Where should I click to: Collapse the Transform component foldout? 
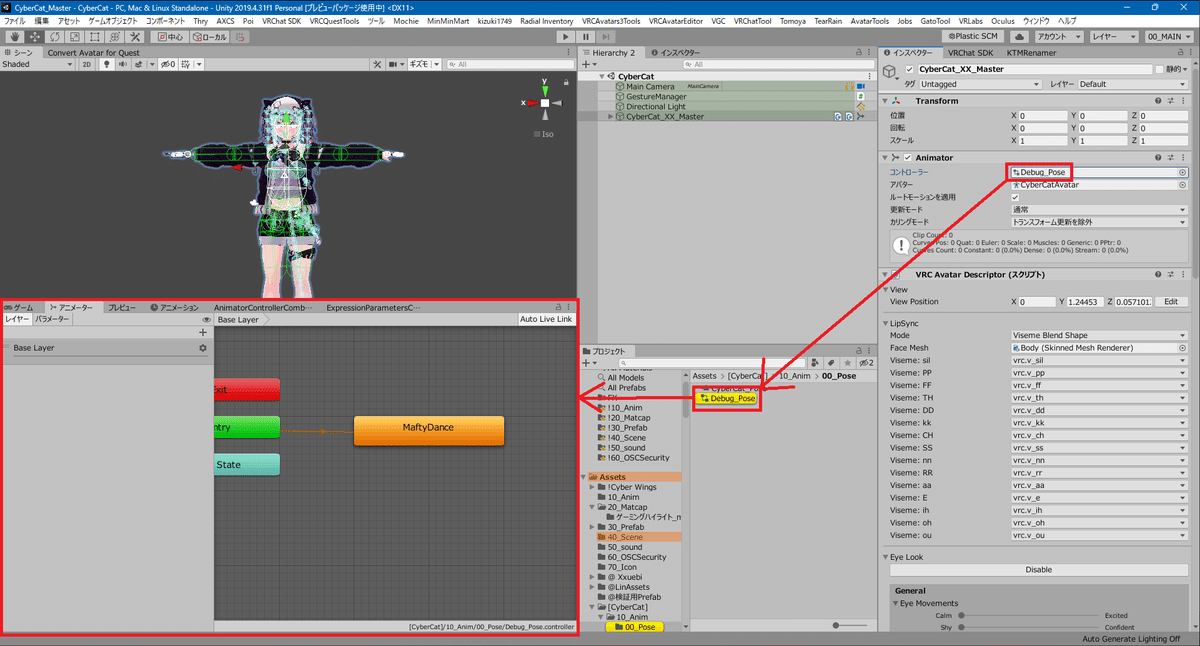click(x=886, y=101)
